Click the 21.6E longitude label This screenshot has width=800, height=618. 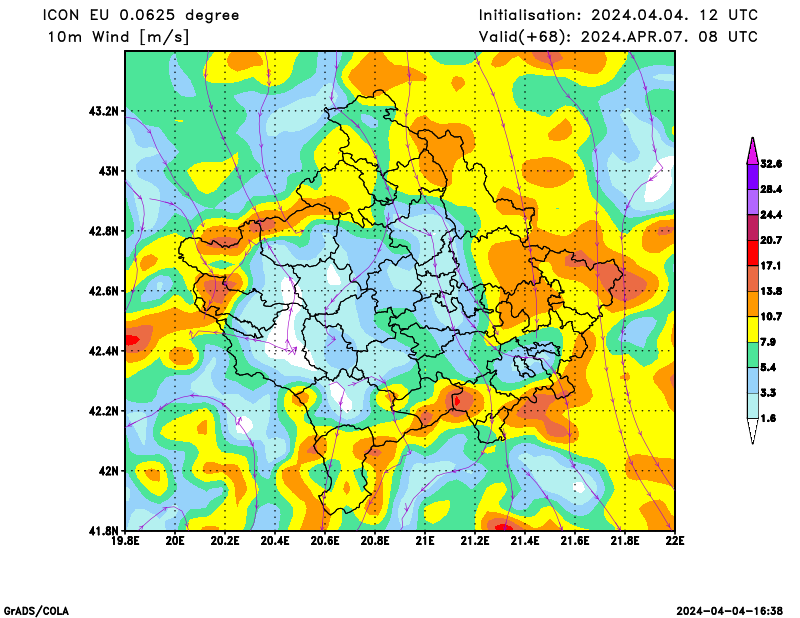[575, 541]
